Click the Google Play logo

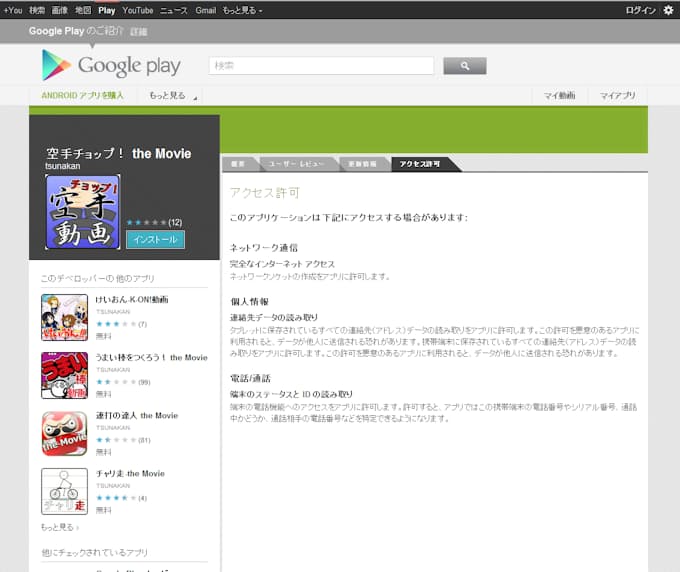pos(110,66)
